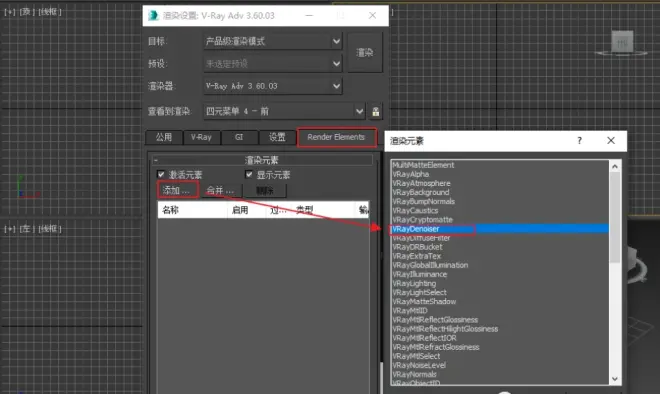Open the 渲染器 dropdown showing V-Ray Adv

point(273,86)
